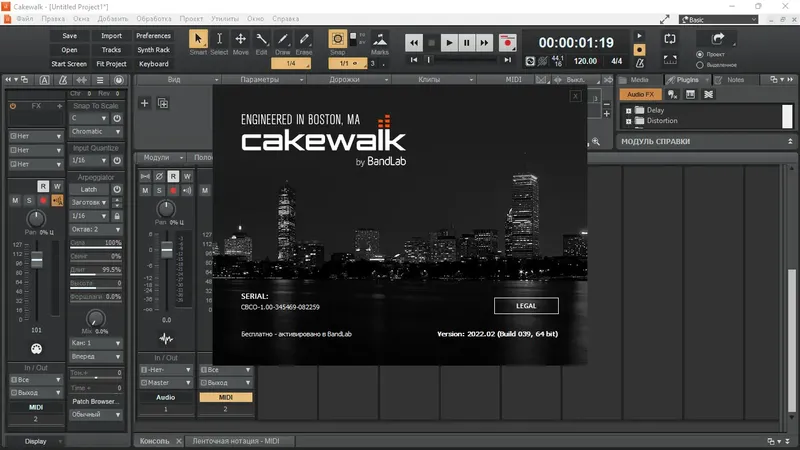
Task: Toggle Read automation in audio strip
Action: coord(173,176)
